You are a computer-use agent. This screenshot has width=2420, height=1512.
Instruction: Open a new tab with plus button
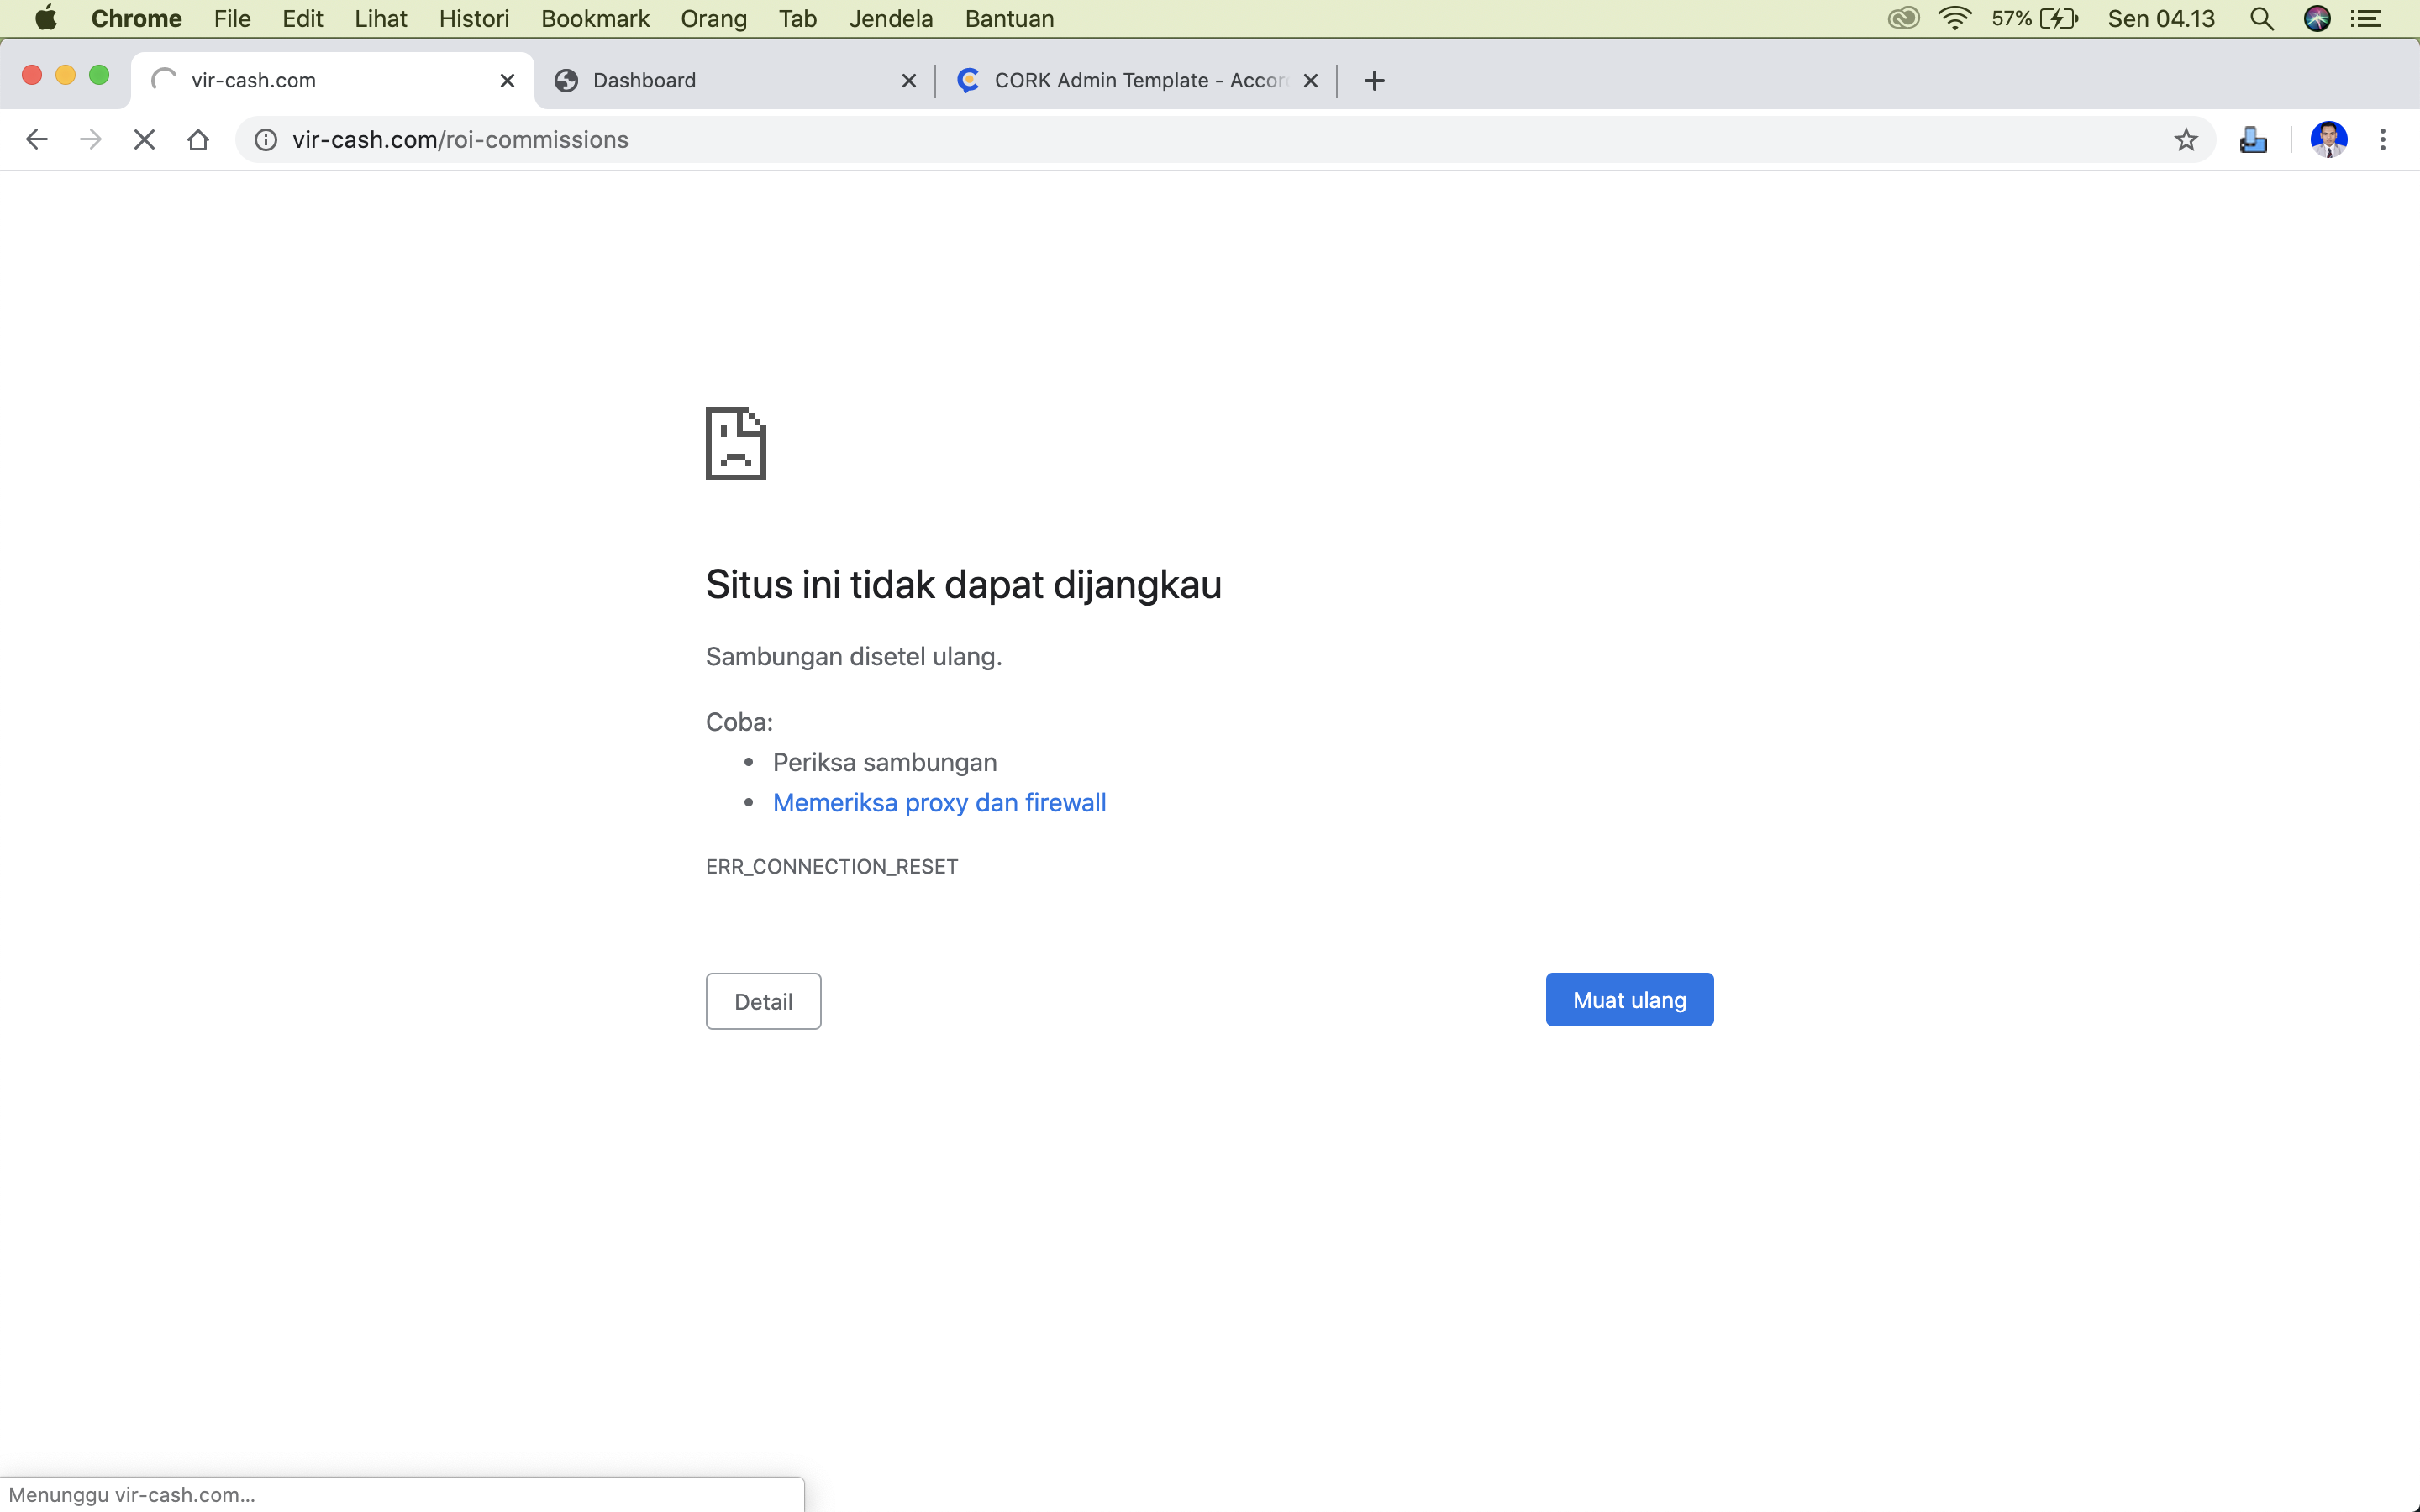click(1374, 80)
